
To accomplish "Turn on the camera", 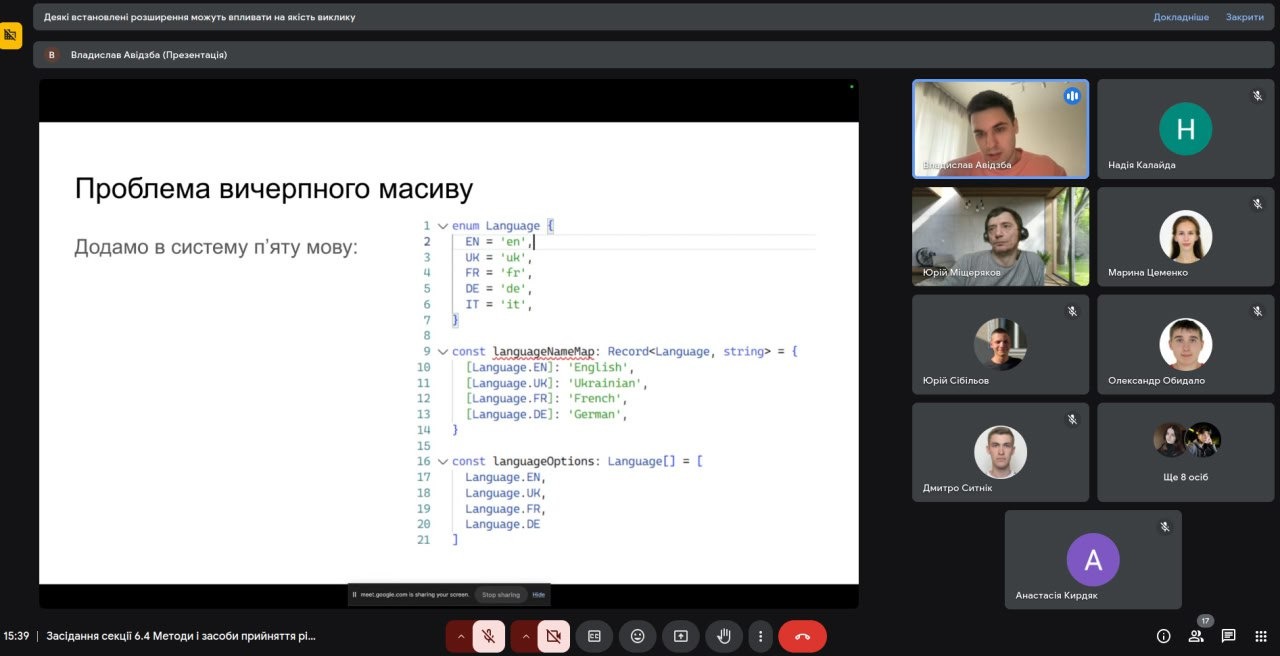I will (x=553, y=636).
